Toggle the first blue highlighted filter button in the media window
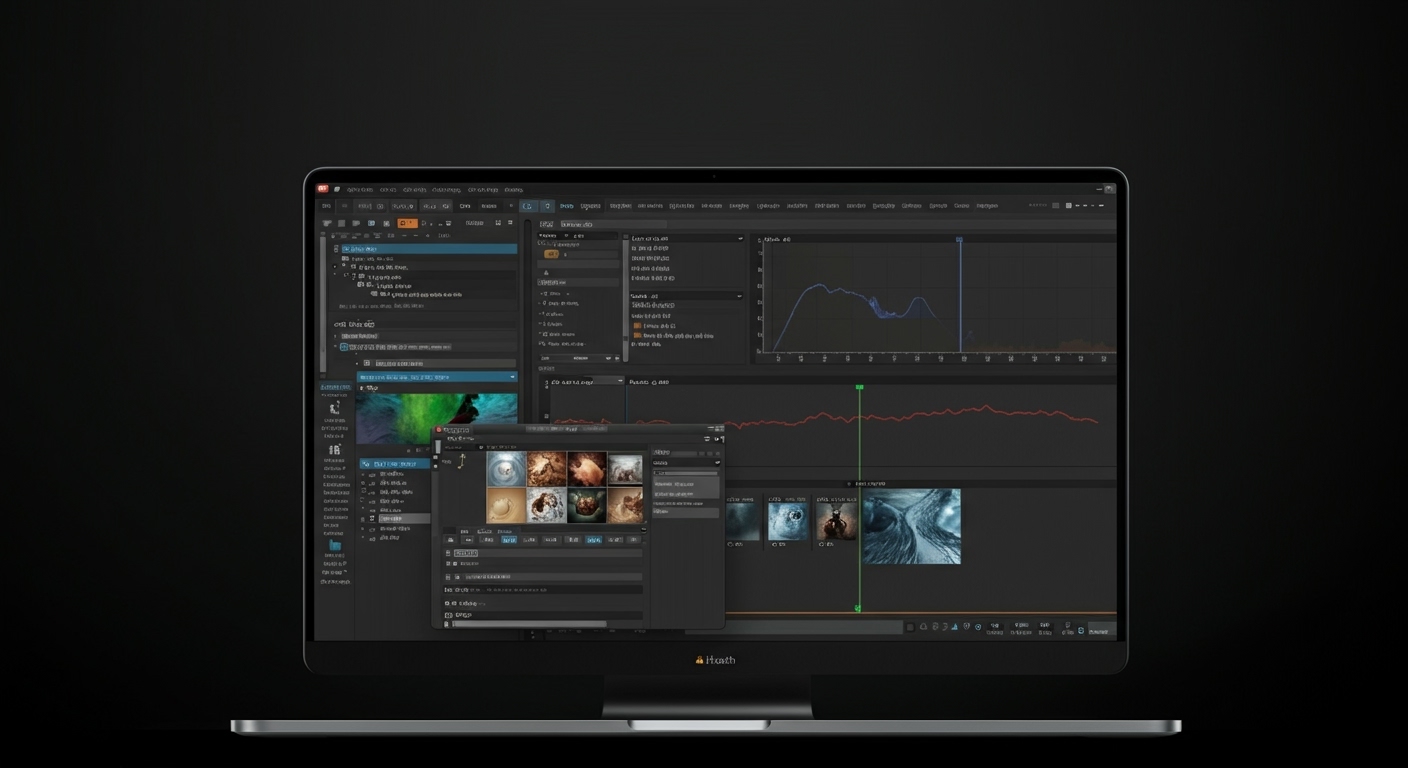Viewport: 1408px width, 768px height. coord(509,540)
